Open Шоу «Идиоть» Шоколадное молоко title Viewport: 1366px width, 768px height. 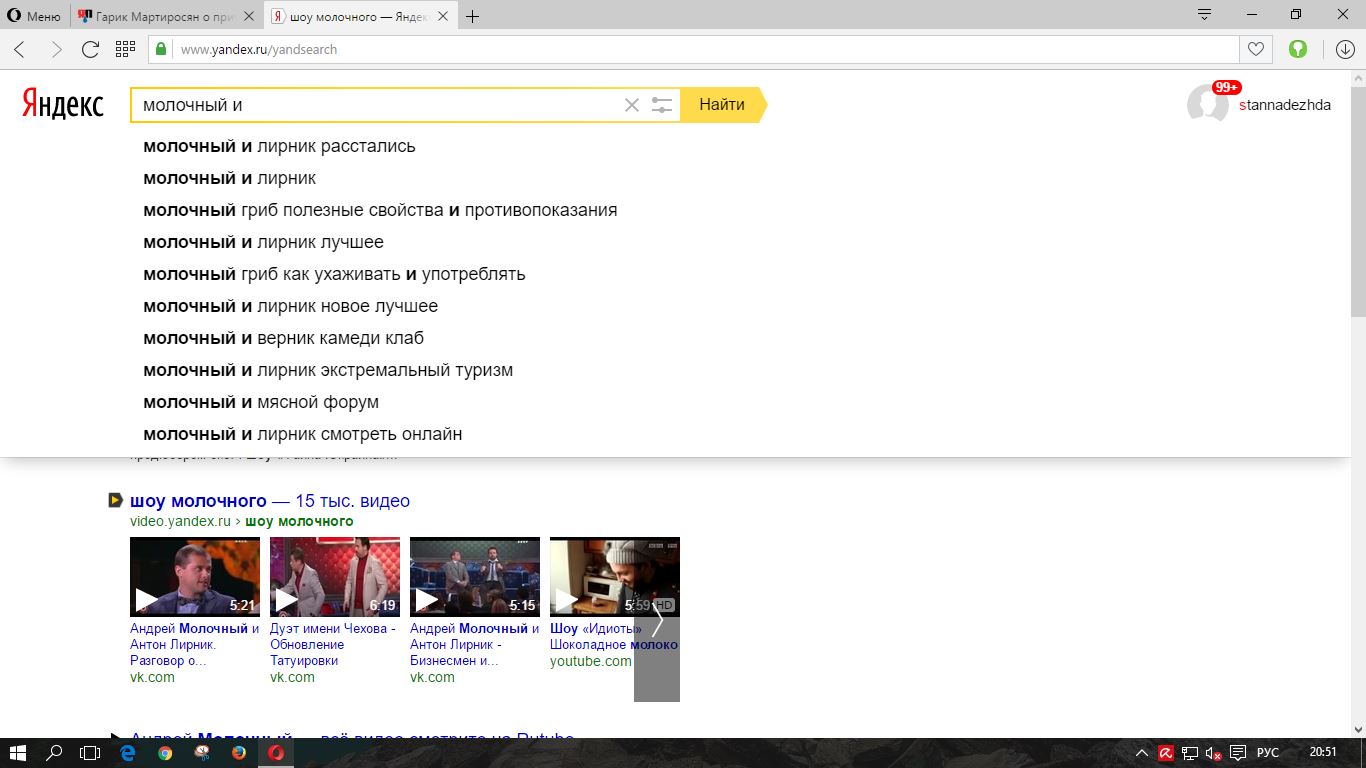614,636
